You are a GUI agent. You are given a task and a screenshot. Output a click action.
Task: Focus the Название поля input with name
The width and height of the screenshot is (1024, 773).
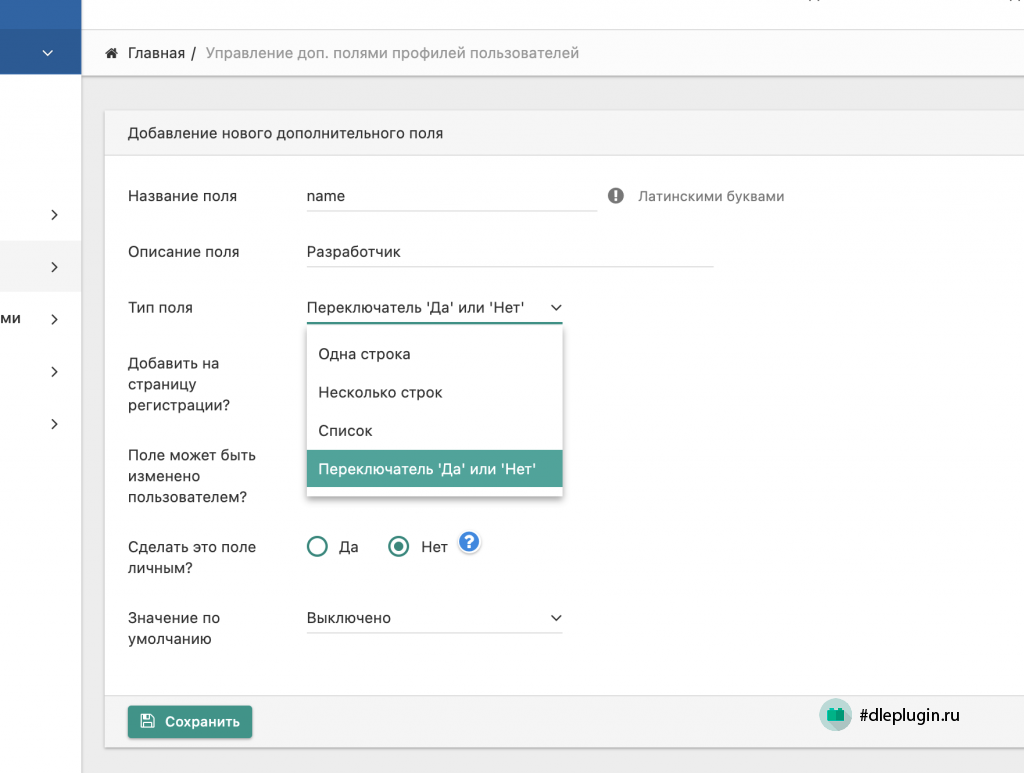(451, 196)
